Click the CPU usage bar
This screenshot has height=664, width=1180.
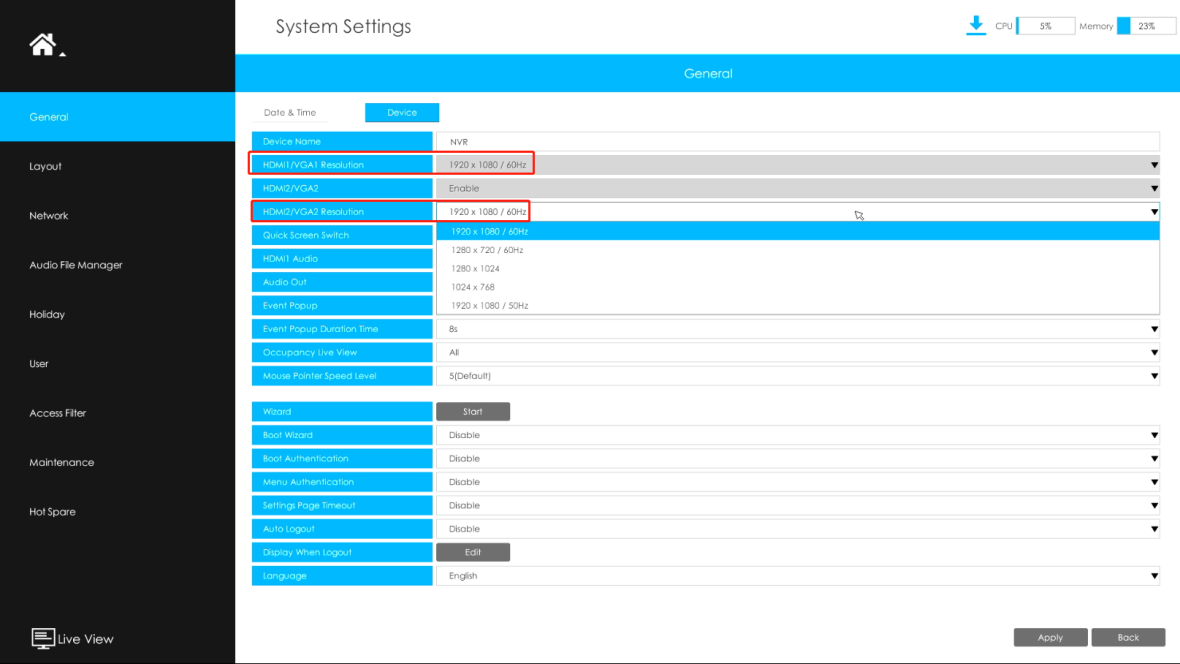pos(1045,26)
